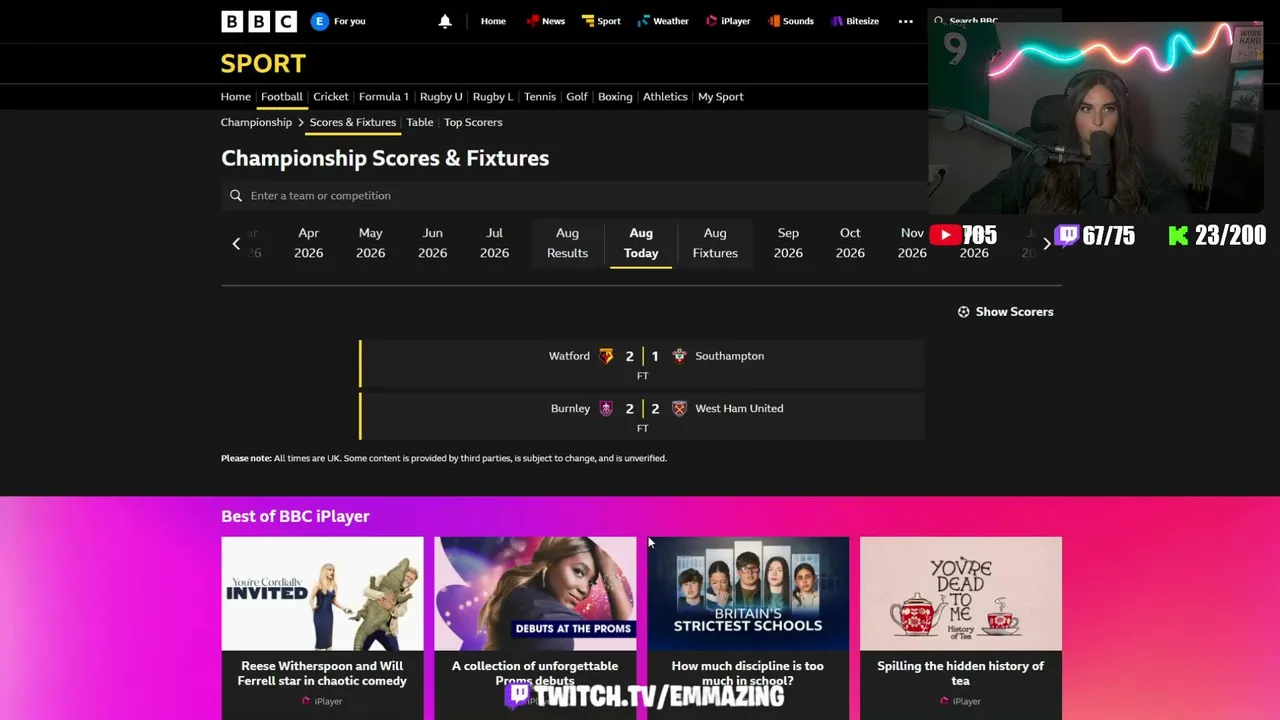
Task: Open the notifications bell
Action: 445,21
